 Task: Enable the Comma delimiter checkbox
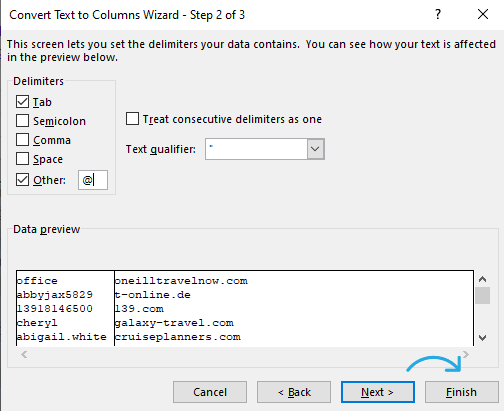point(22,140)
